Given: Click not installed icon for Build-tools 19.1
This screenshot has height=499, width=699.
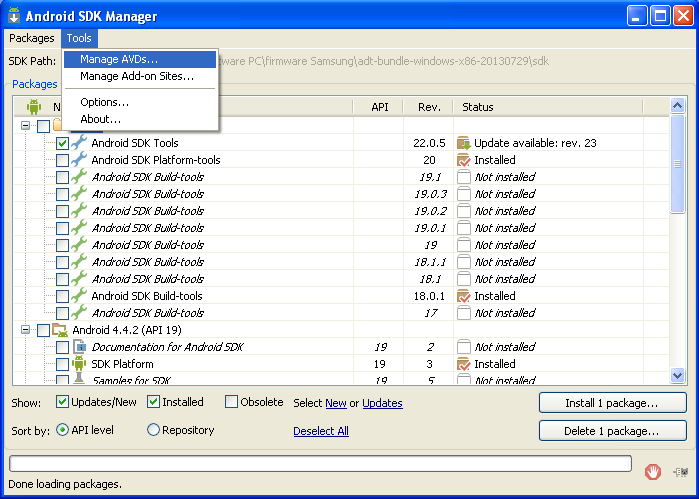Looking at the screenshot, I should point(464,177).
